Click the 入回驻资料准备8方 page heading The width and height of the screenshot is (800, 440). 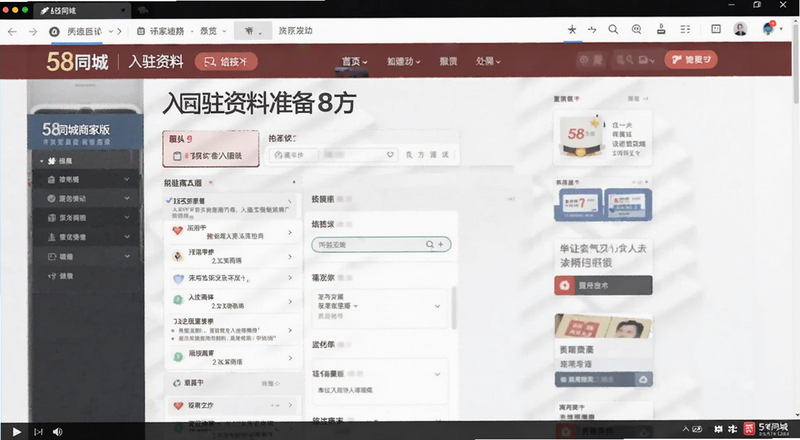pos(259,104)
